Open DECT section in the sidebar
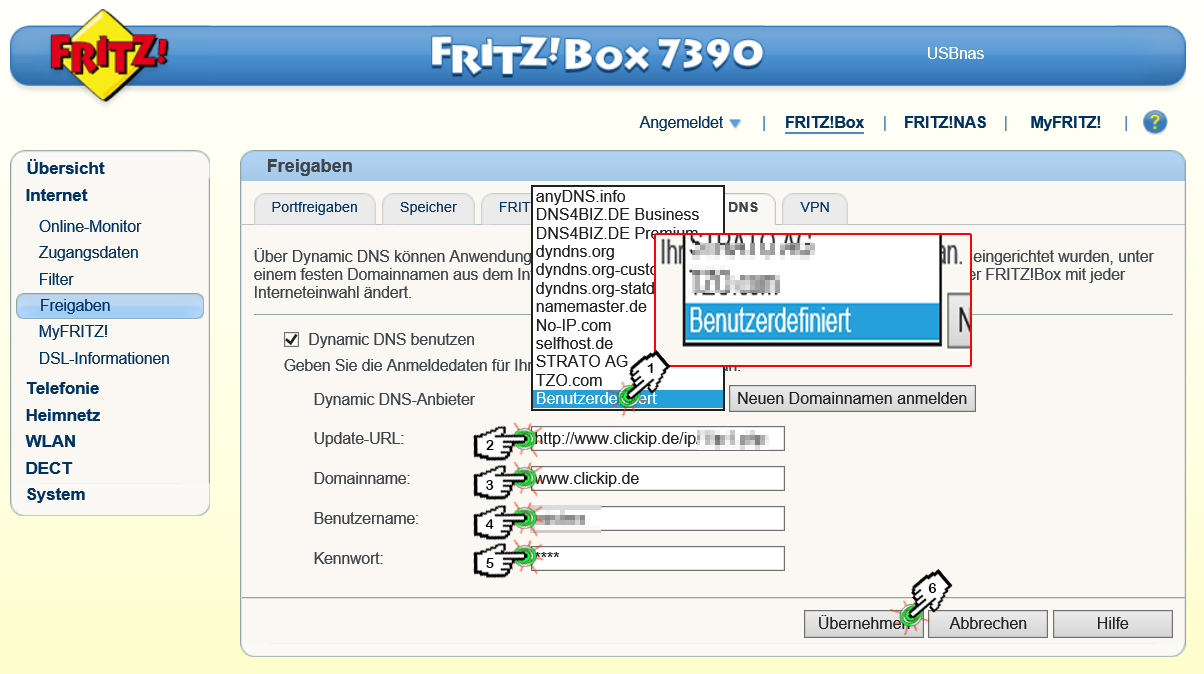This screenshot has height=674, width=1204. (x=49, y=468)
